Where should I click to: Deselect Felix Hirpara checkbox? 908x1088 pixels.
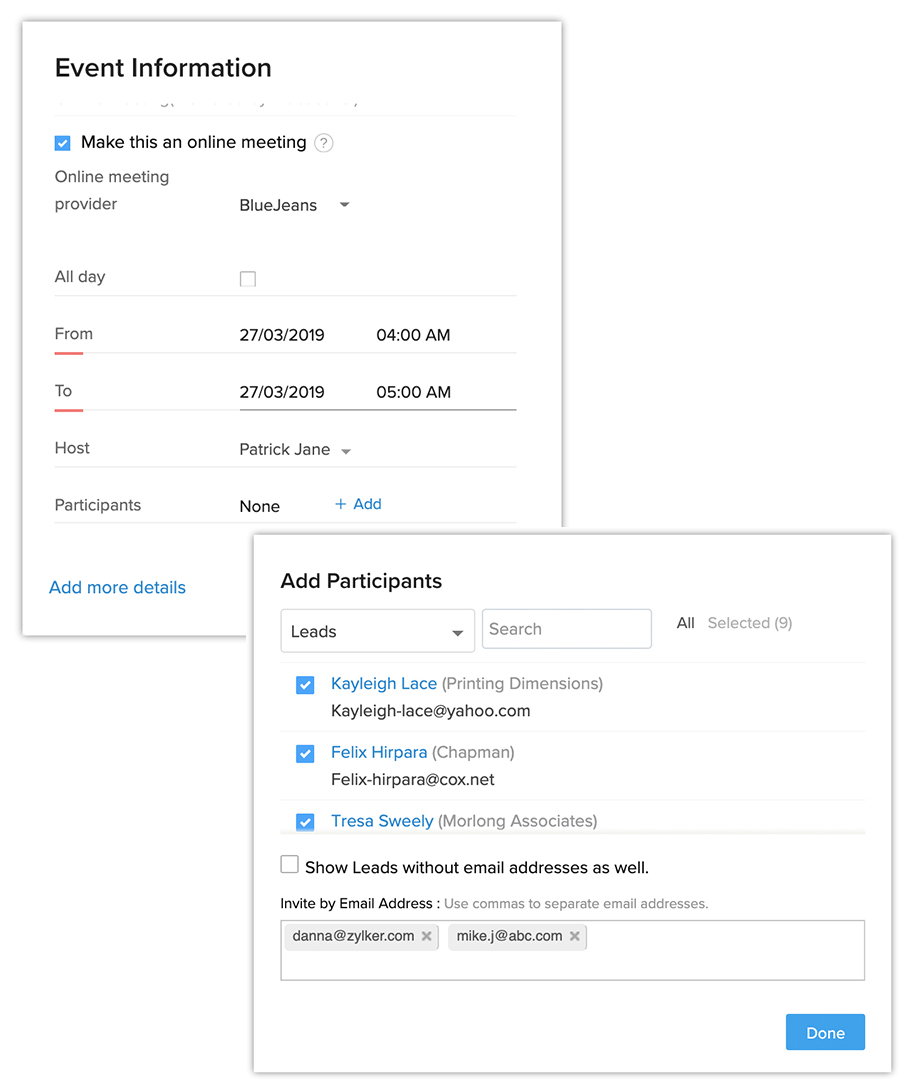[x=305, y=753]
